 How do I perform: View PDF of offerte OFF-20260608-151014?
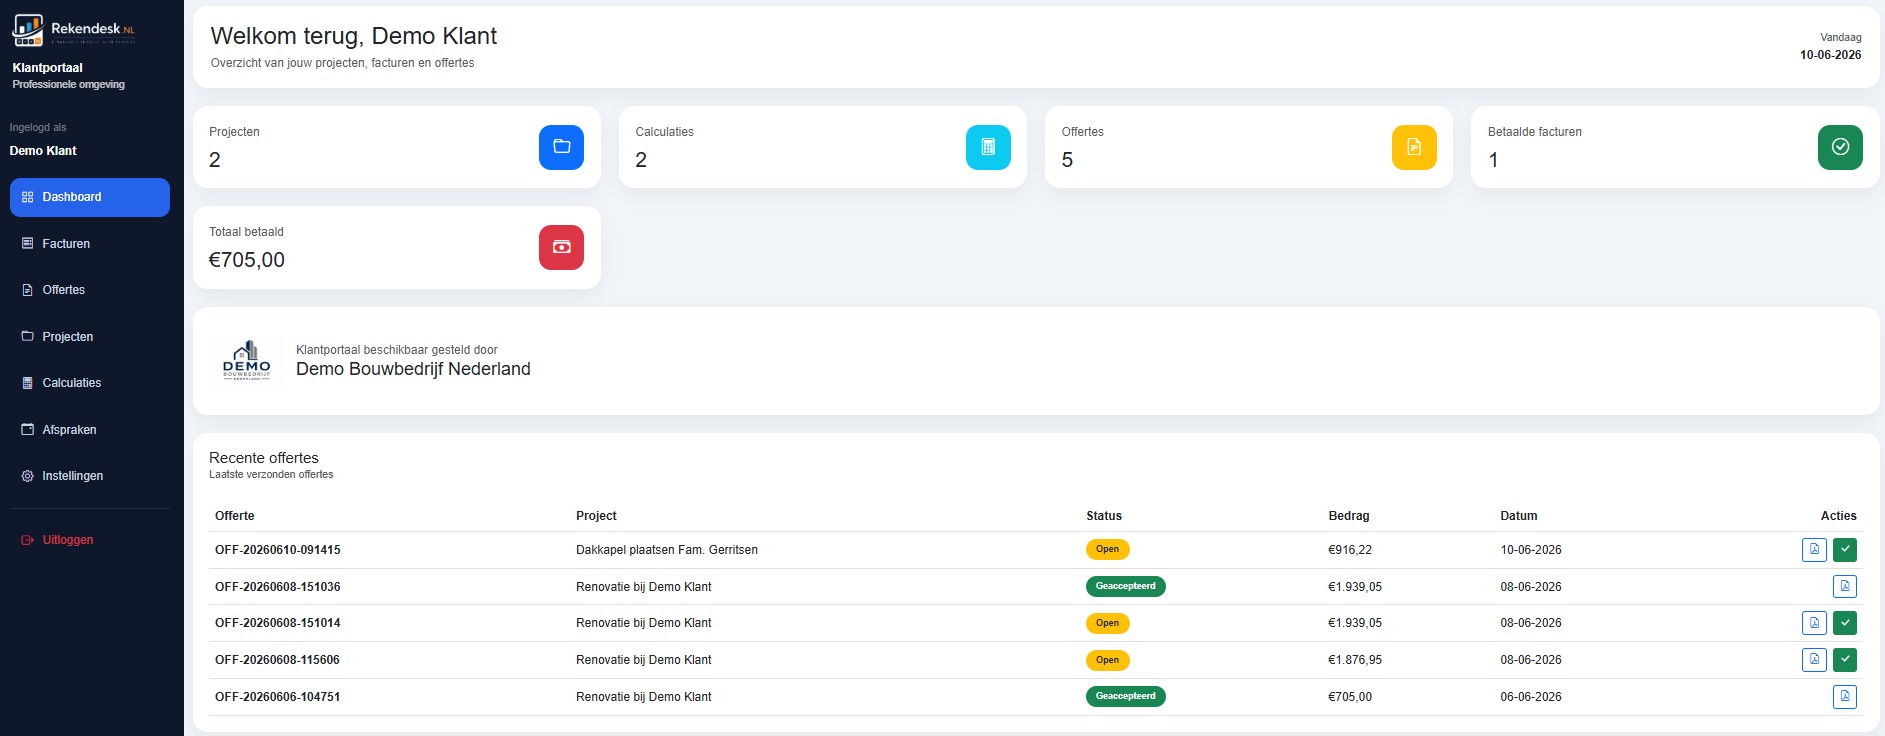click(1814, 623)
